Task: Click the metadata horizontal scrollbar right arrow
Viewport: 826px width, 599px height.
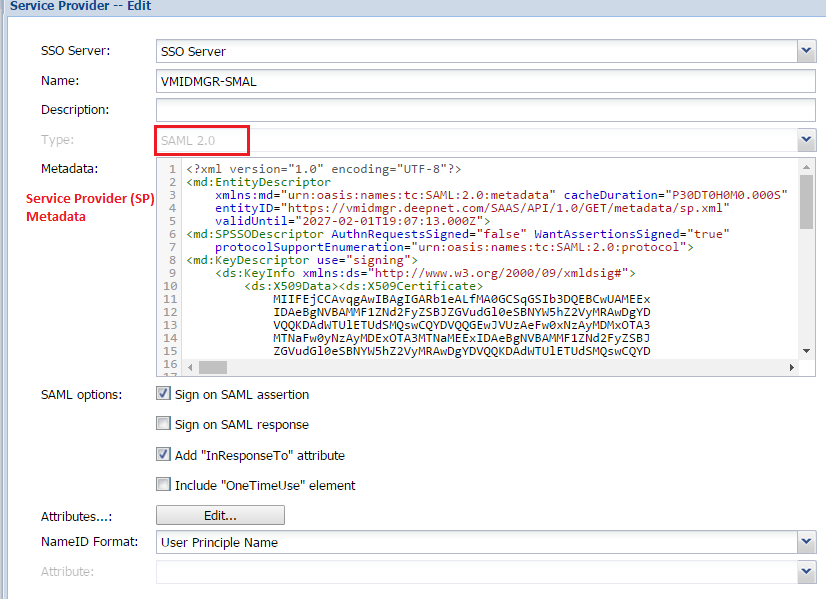Action: point(791,367)
